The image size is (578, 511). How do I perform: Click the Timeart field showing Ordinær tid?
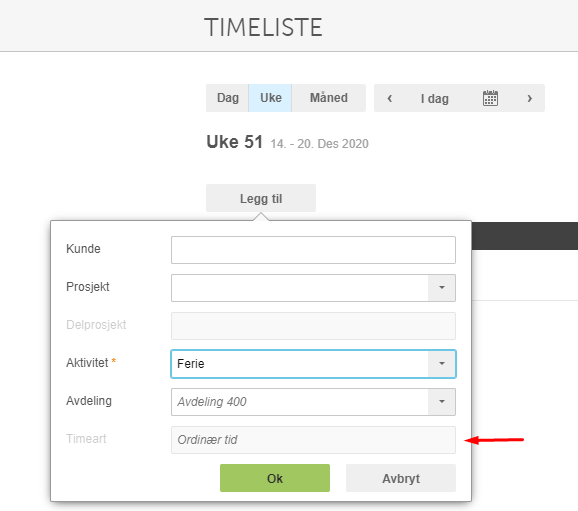pos(313,440)
